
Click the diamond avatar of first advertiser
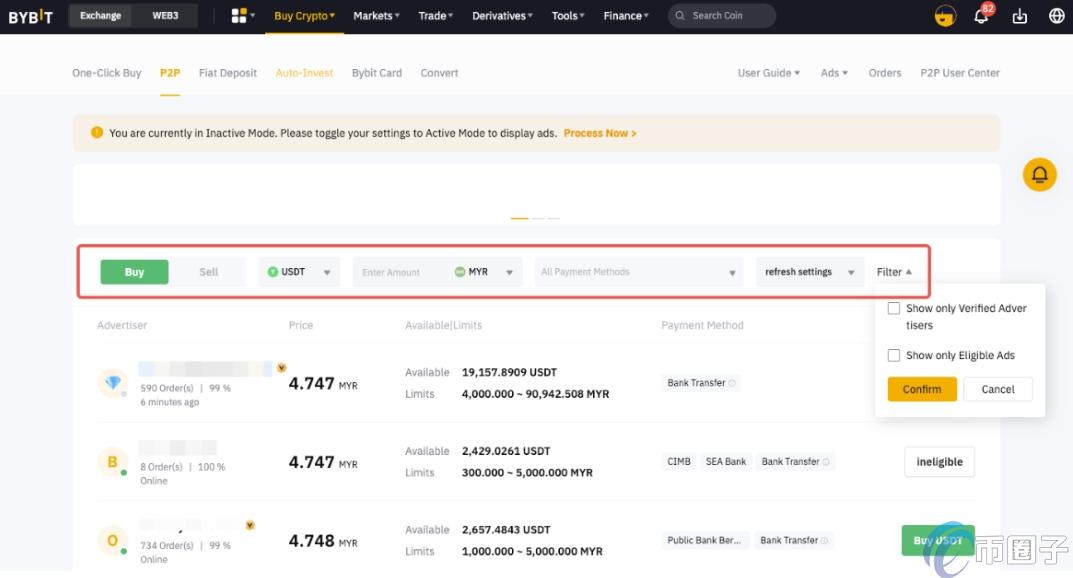[x=112, y=383]
